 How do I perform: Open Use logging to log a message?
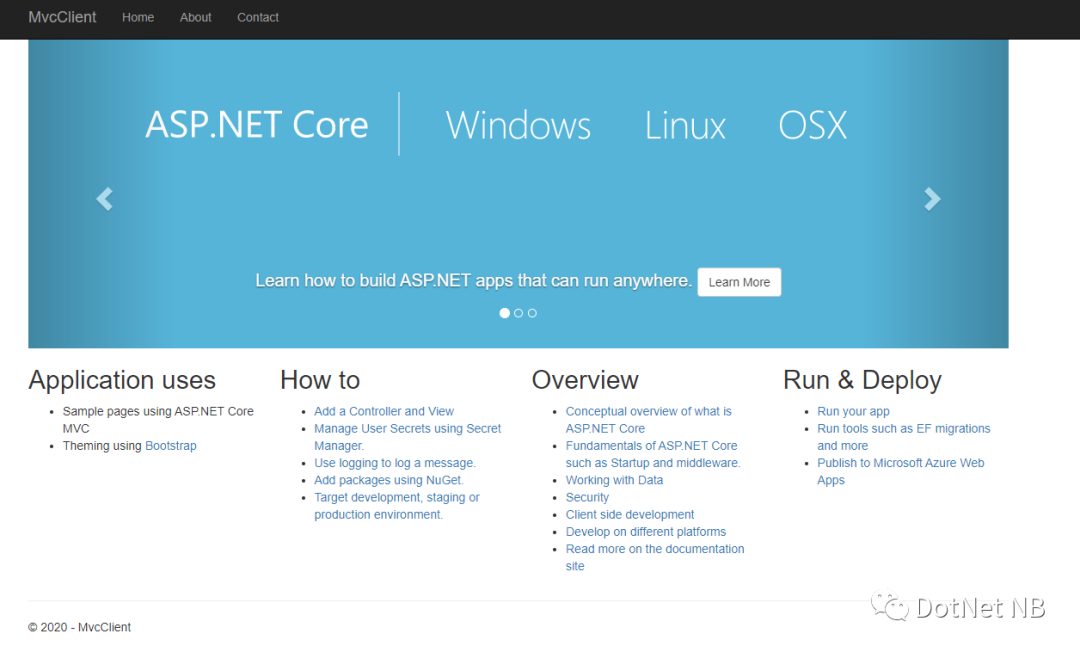(x=395, y=463)
